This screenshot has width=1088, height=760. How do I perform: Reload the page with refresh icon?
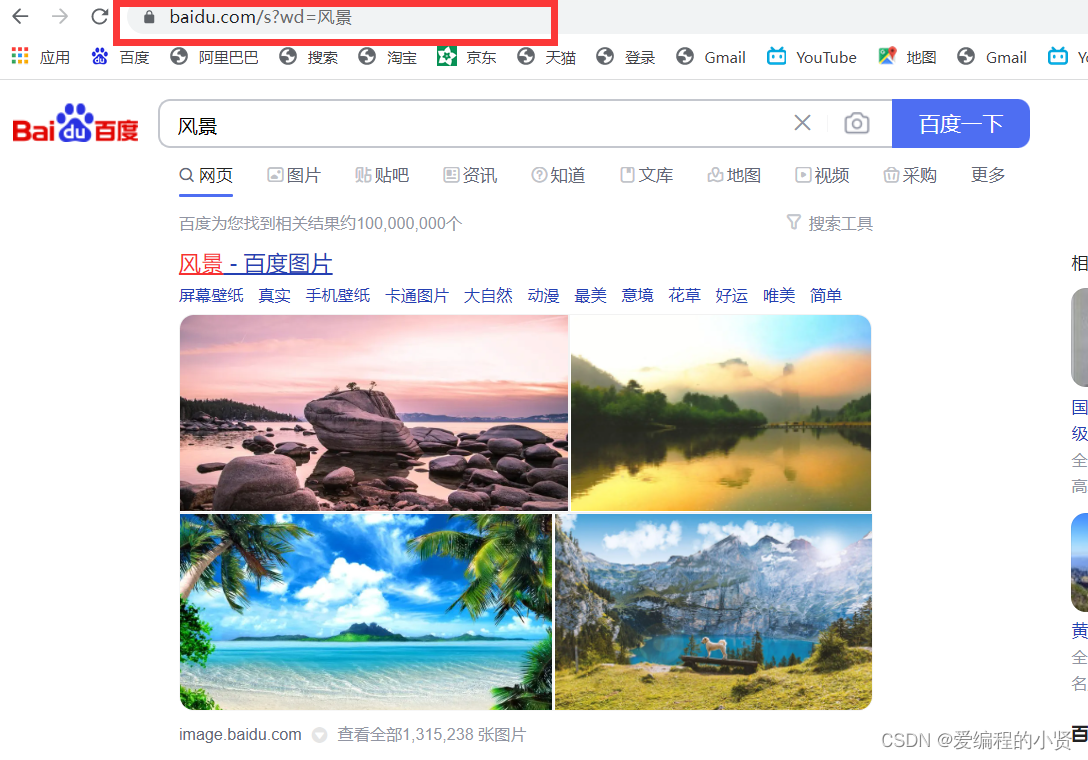pos(100,16)
